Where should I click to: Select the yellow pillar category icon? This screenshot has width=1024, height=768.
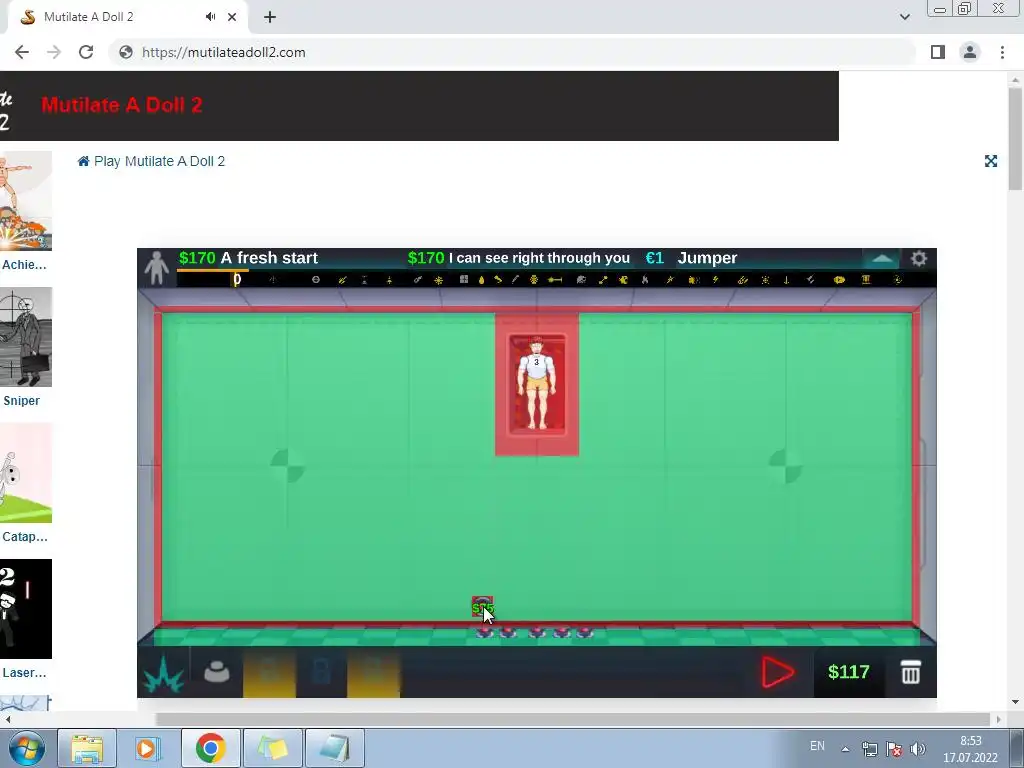866,280
